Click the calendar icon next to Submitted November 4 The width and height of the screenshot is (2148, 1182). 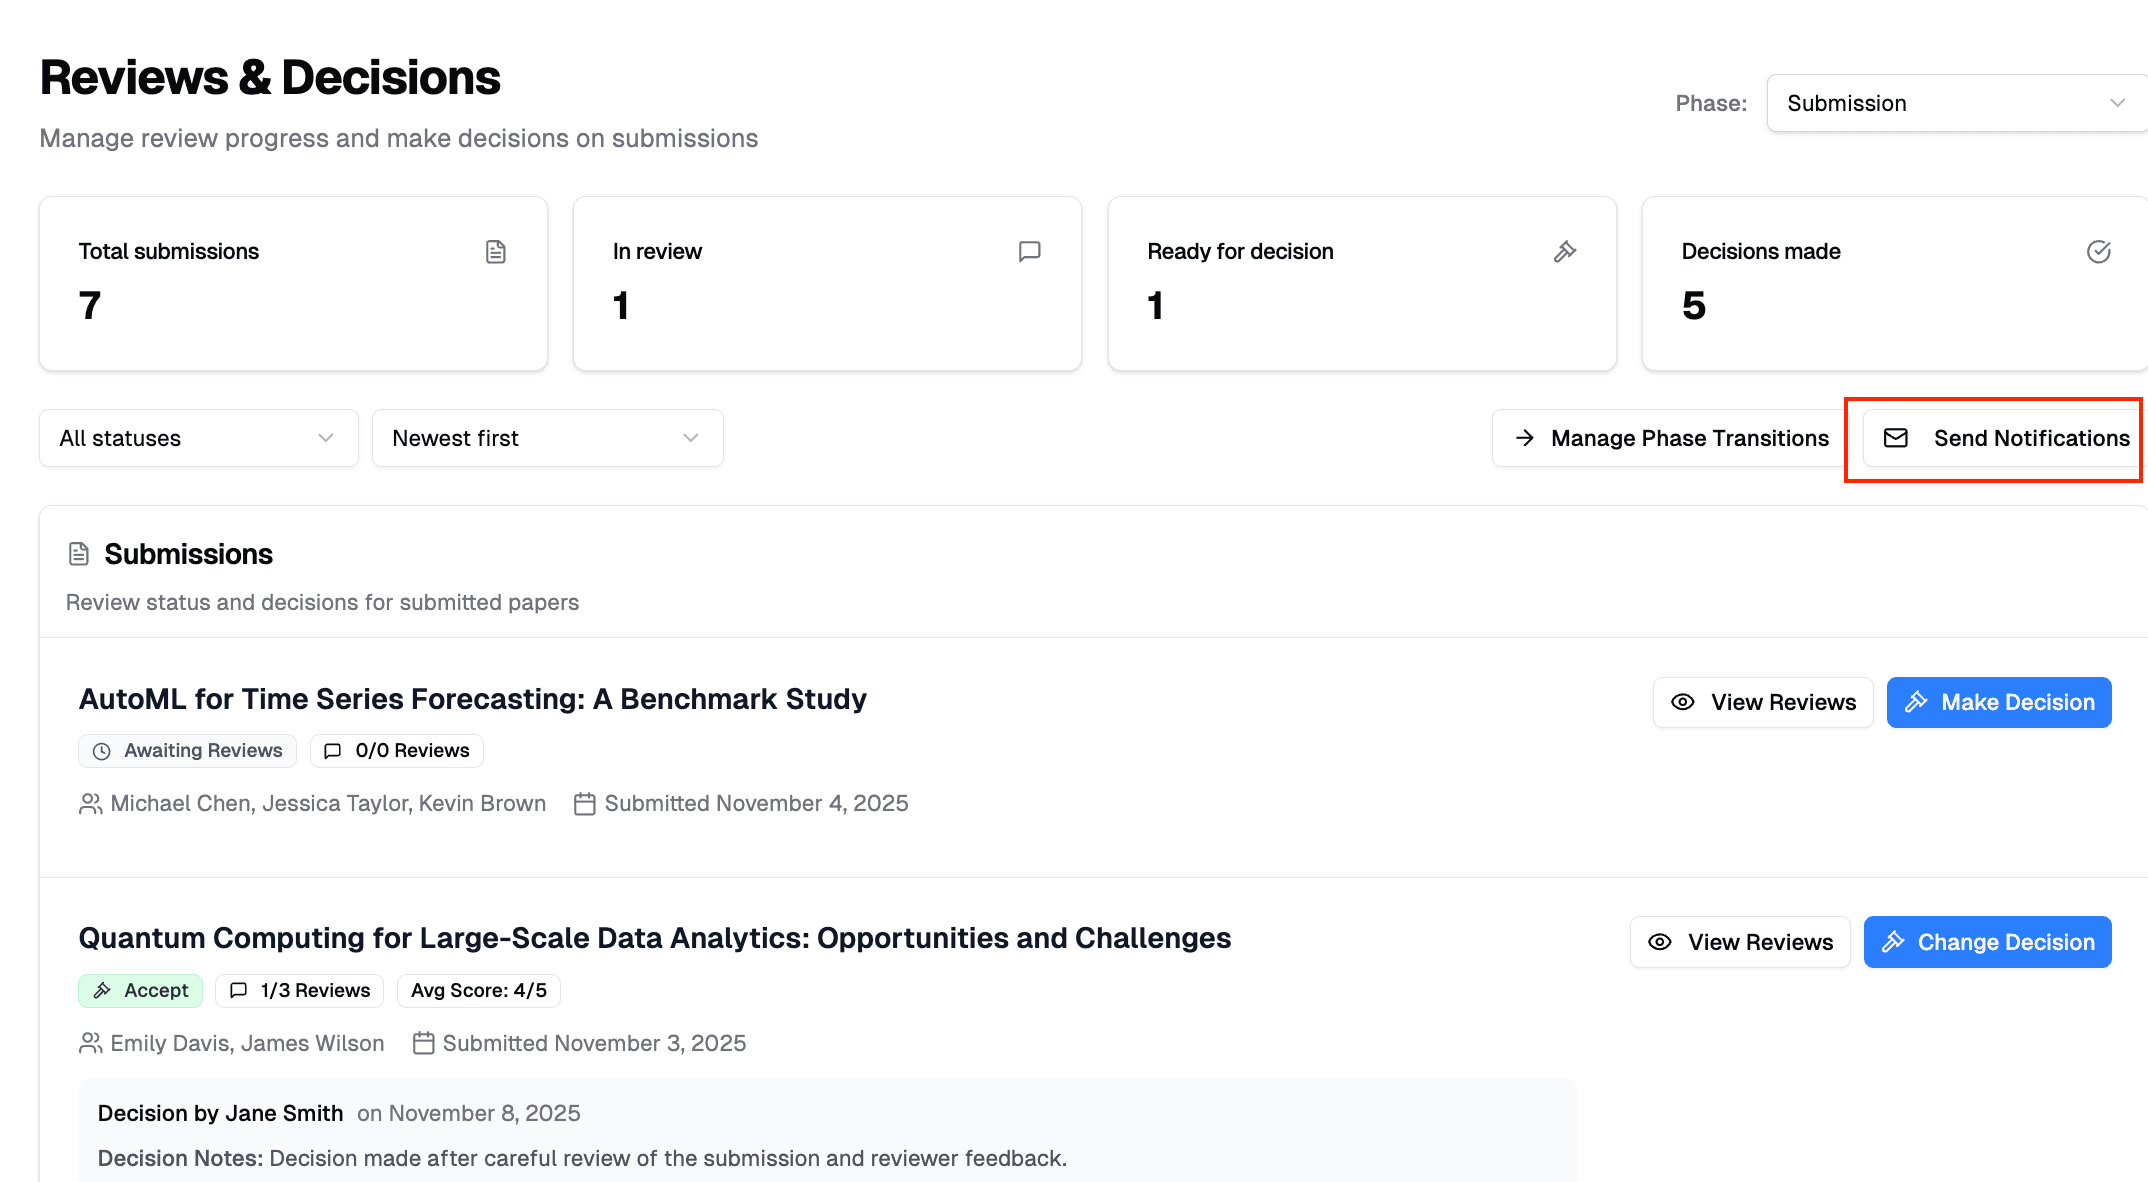point(585,804)
